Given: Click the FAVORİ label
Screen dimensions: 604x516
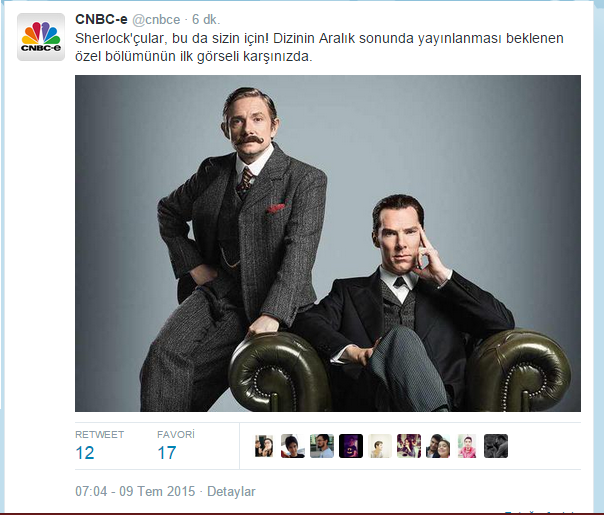Looking at the screenshot, I should coord(176,434).
